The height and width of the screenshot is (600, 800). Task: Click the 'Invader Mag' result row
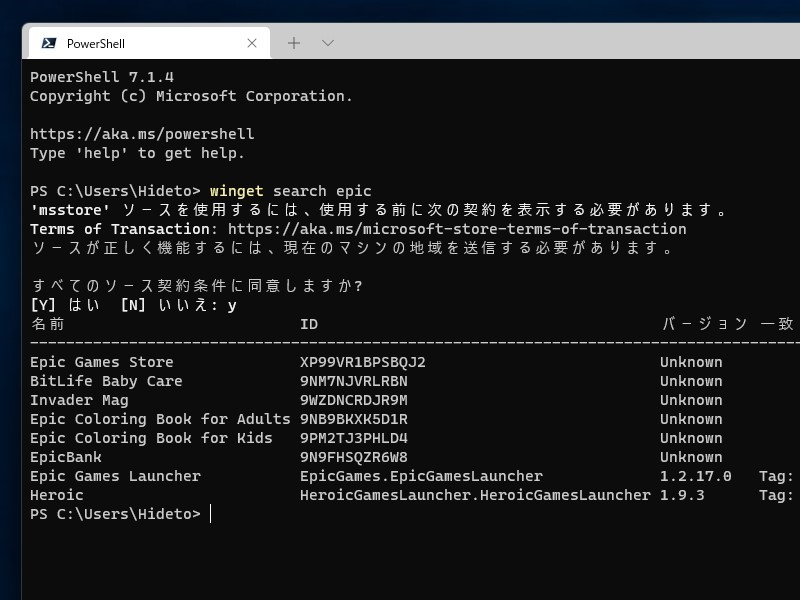point(79,400)
